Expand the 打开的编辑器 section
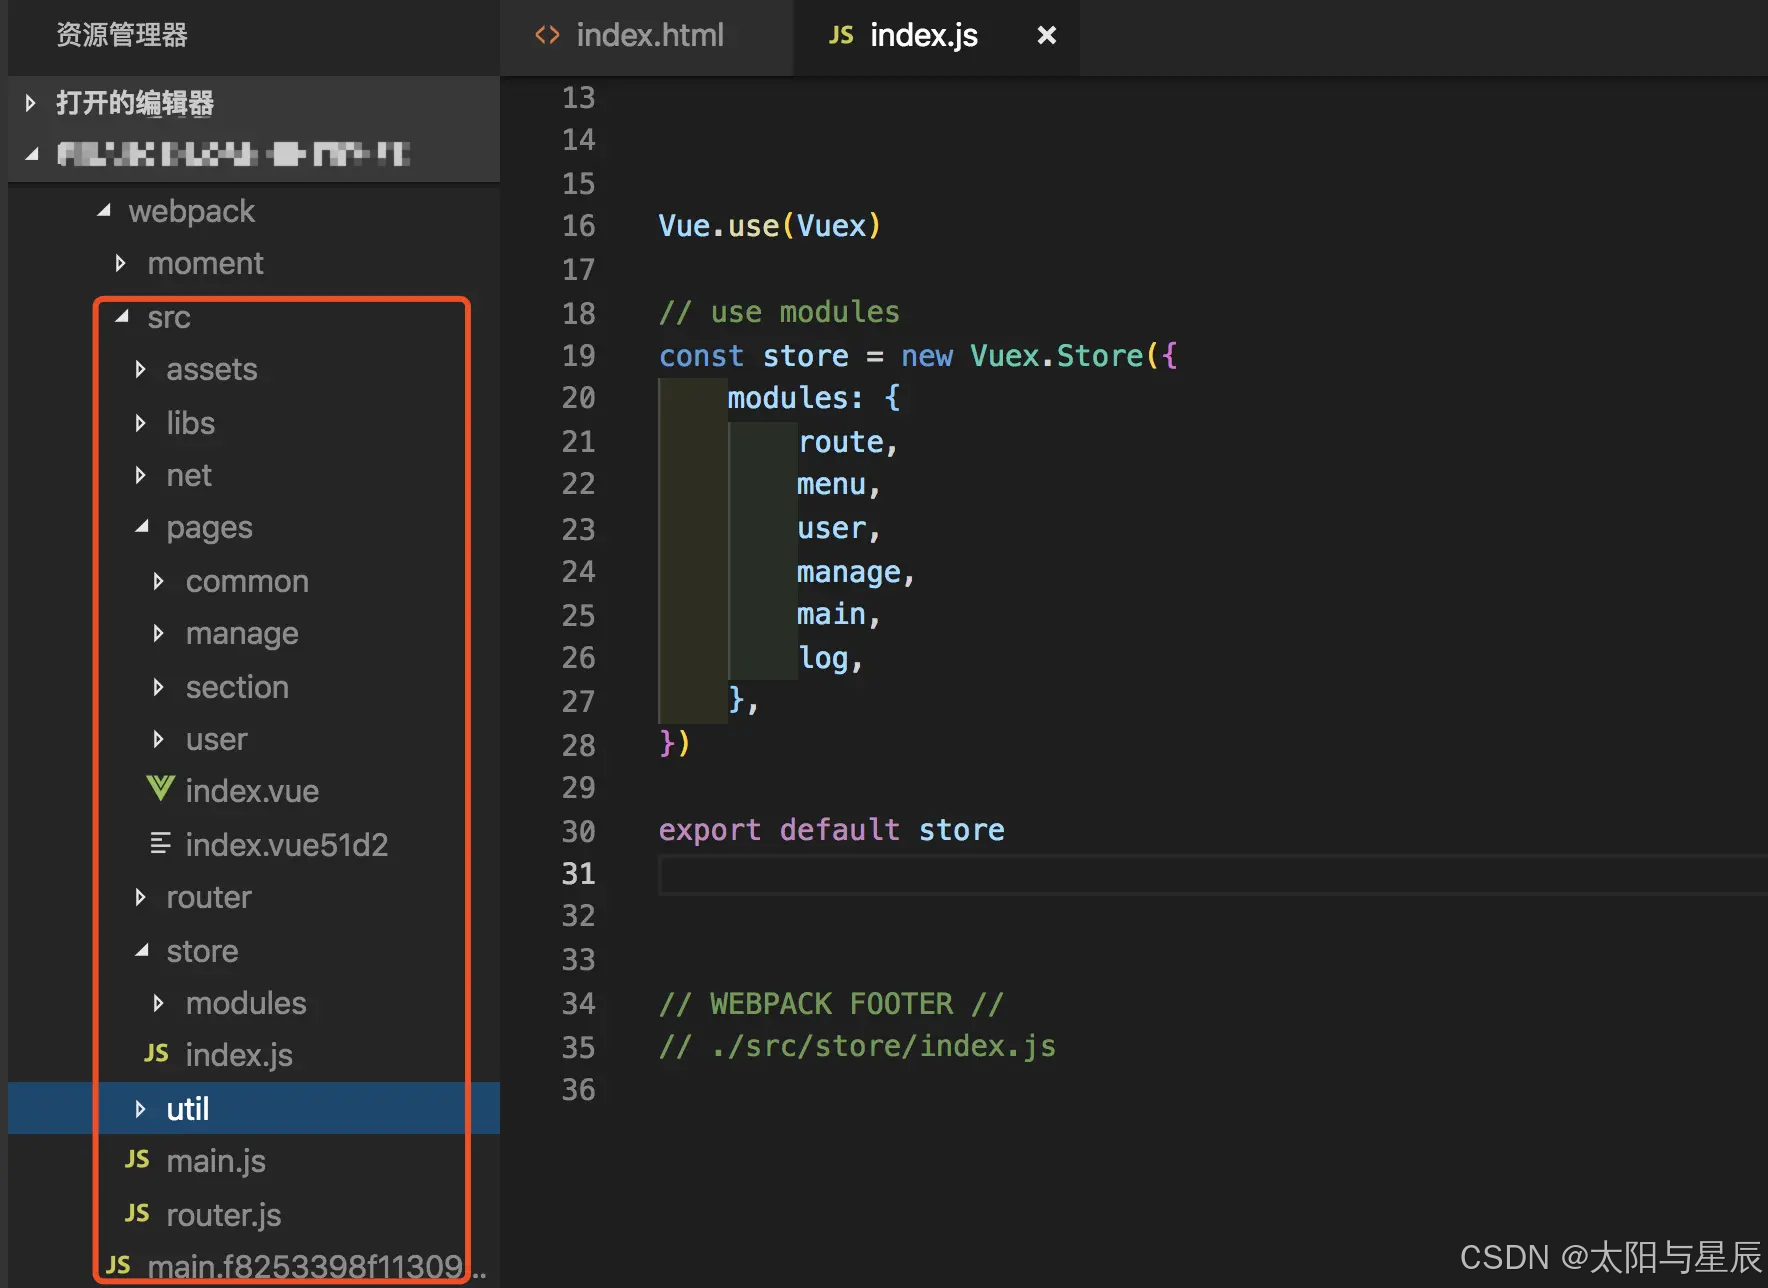This screenshot has width=1768, height=1288. pyautogui.click(x=30, y=102)
